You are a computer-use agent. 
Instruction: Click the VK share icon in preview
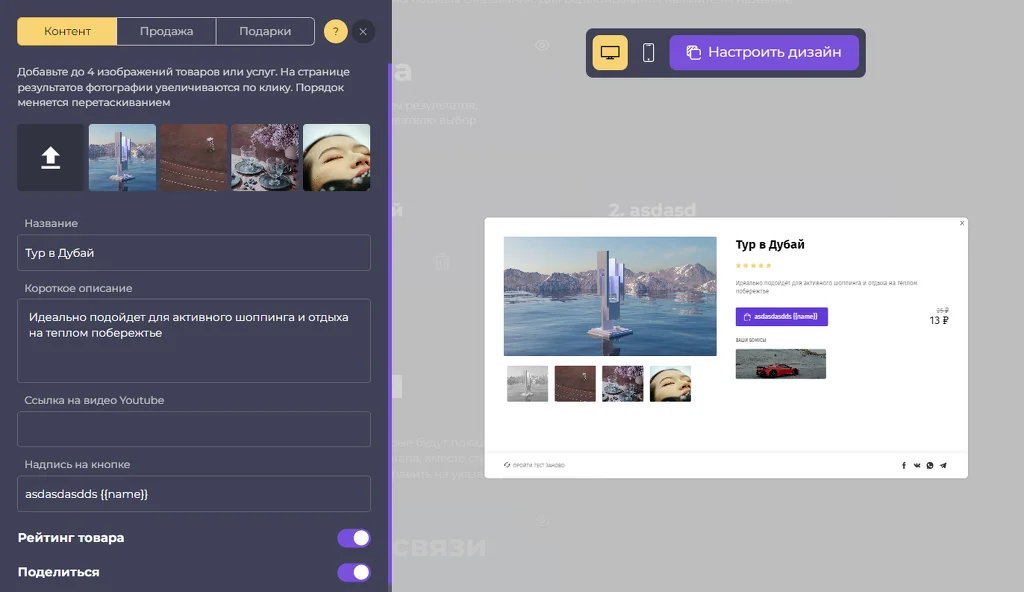(x=917, y=465)
